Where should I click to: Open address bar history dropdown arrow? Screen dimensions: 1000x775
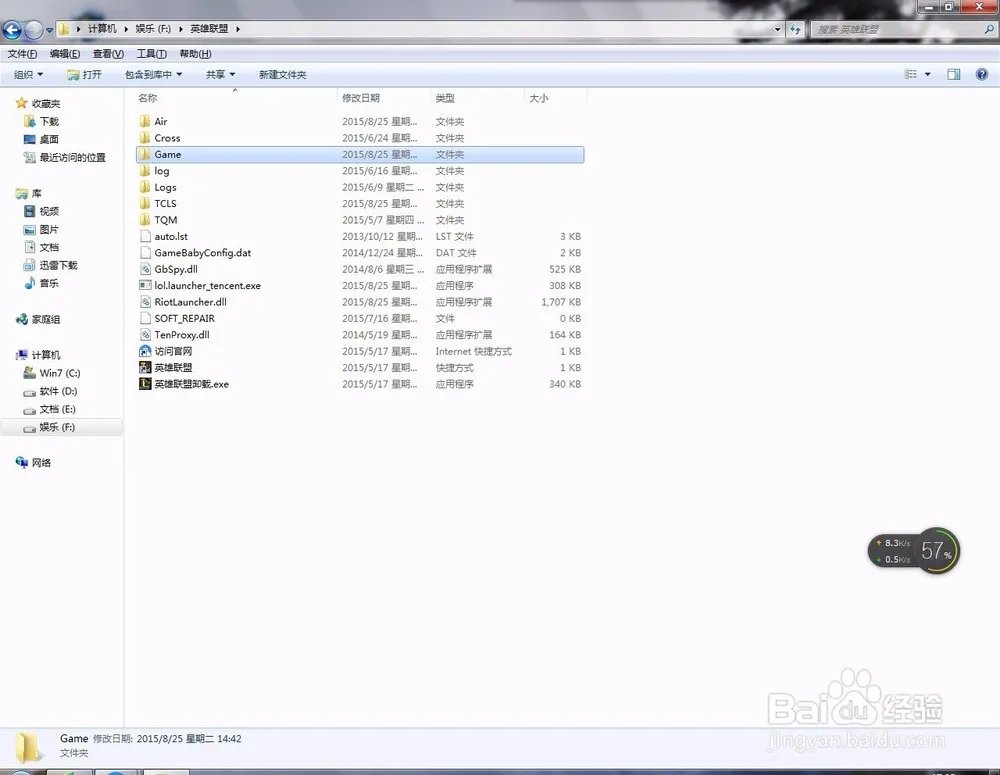777,29
